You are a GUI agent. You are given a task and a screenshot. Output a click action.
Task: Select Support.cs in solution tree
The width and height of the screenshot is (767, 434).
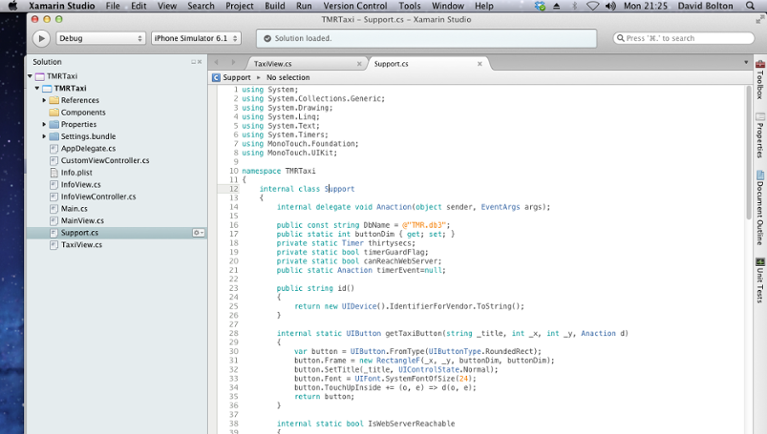click(x=79, y=232)
